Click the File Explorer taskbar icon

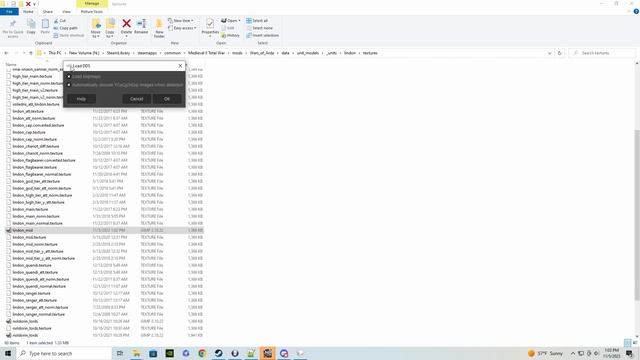pos(136,353)
